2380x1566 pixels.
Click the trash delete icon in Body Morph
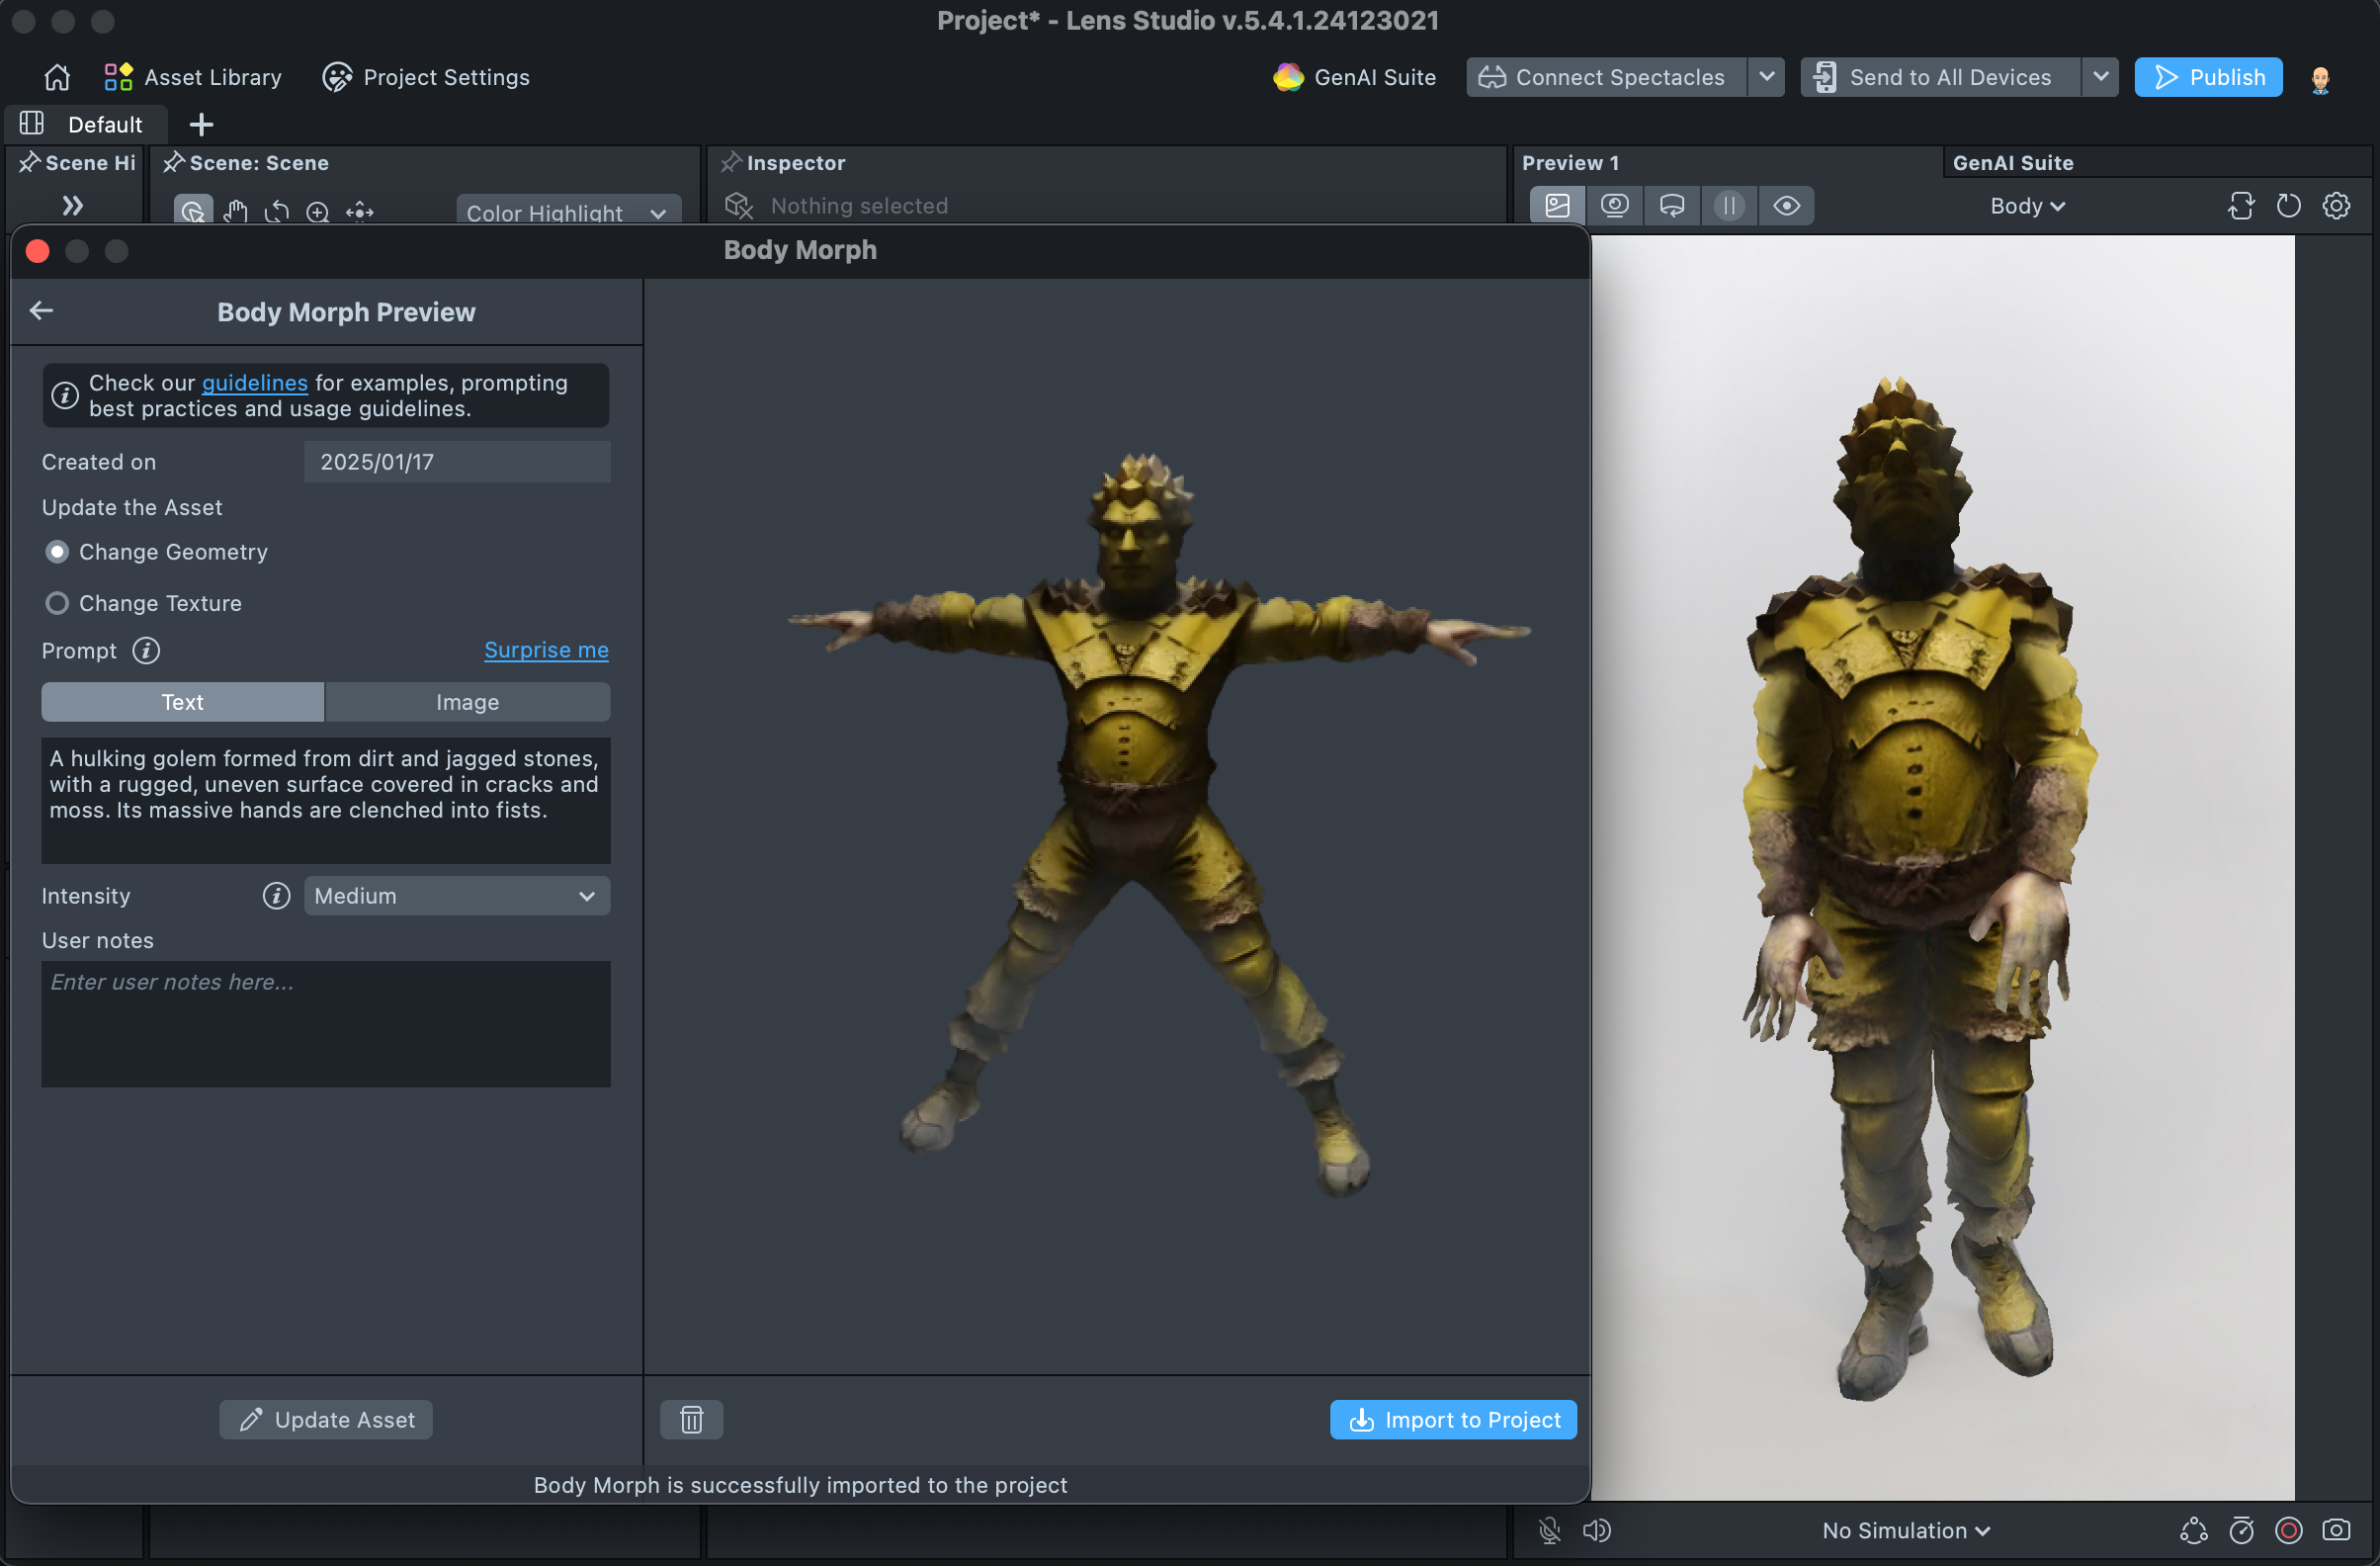point(691,1419)
